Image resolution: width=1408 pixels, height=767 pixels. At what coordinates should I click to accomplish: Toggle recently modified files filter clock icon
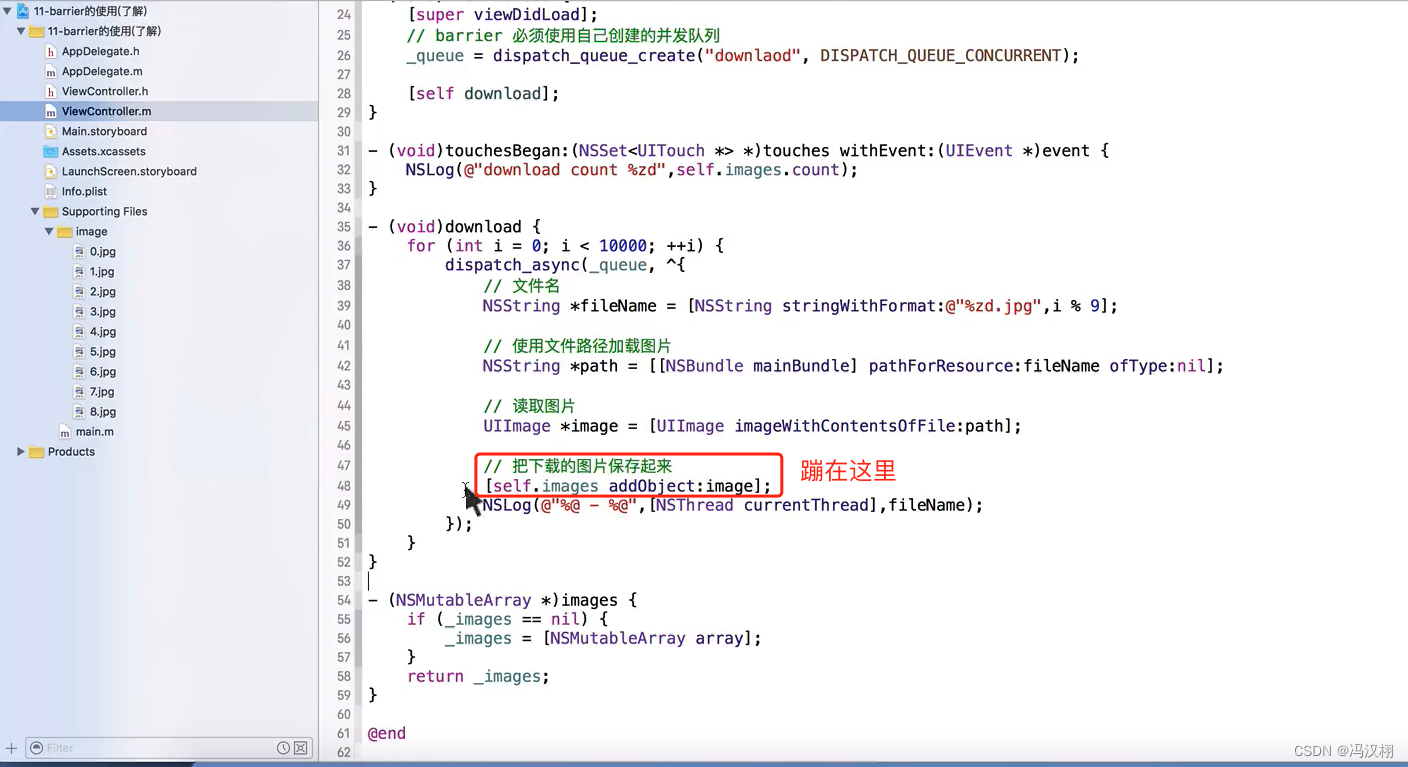[x=283, y=748]
